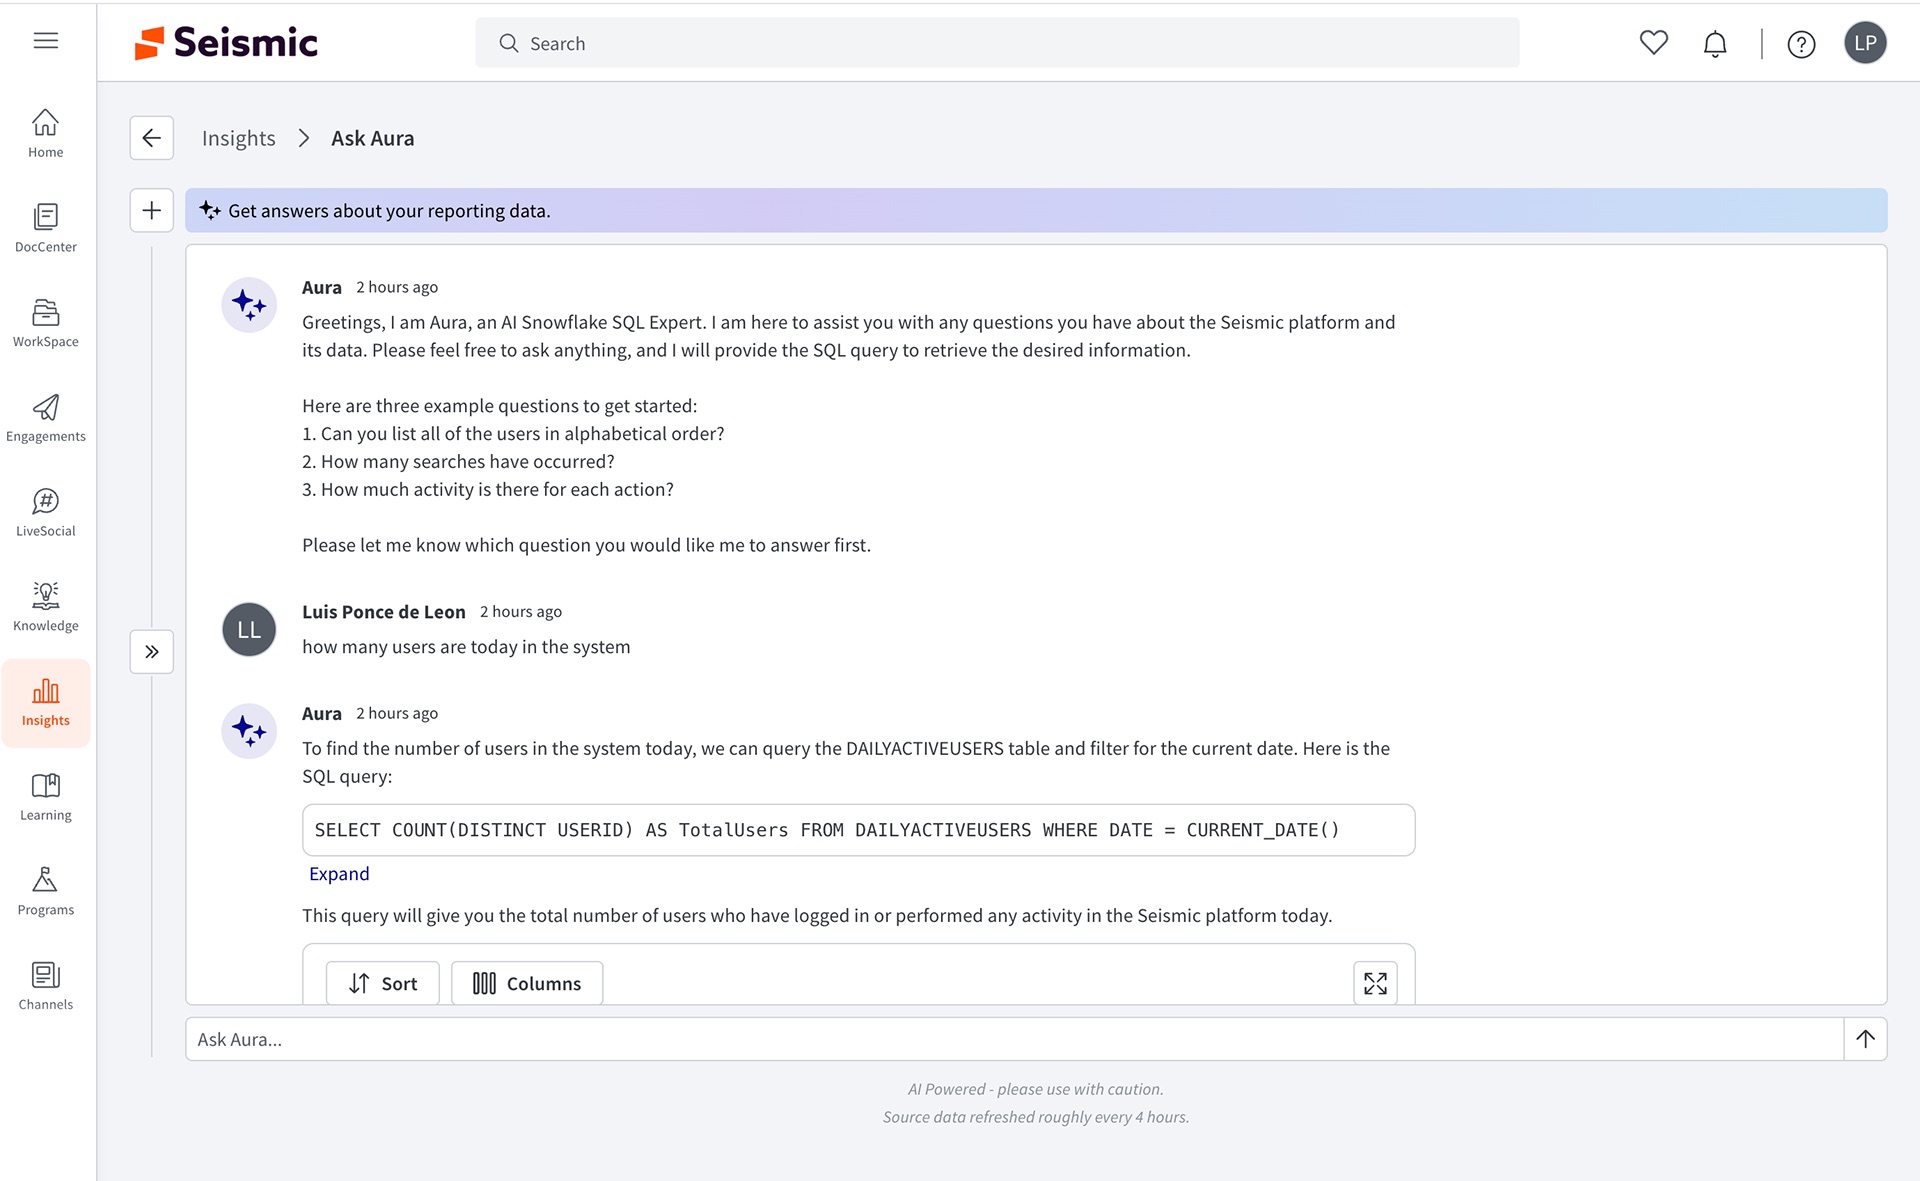Open the hamburger navigation menu
The height and width of the screenshot is (1181, 1920).
point(46,41)
